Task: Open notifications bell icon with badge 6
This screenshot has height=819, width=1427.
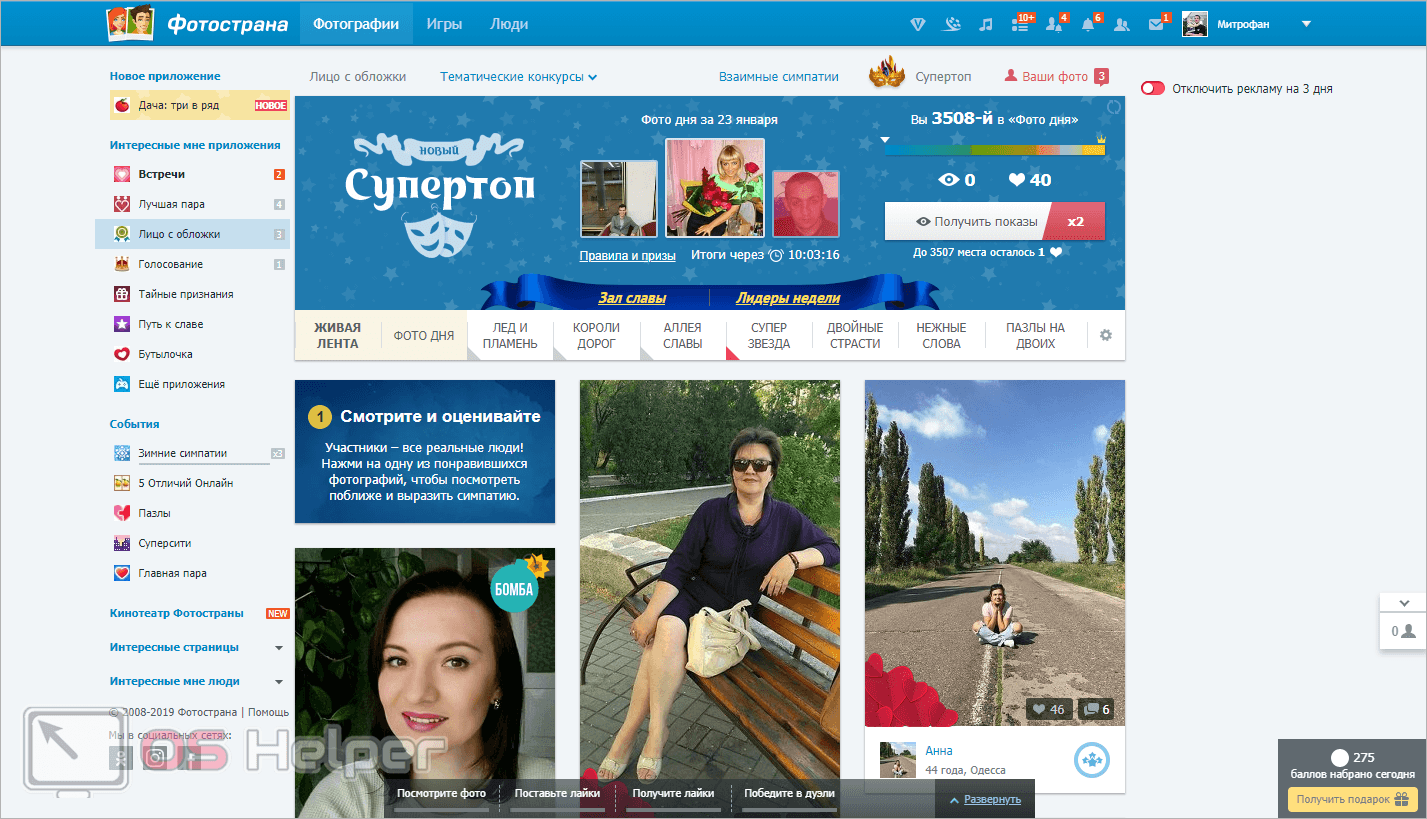Action: (x=1088, y=24)
